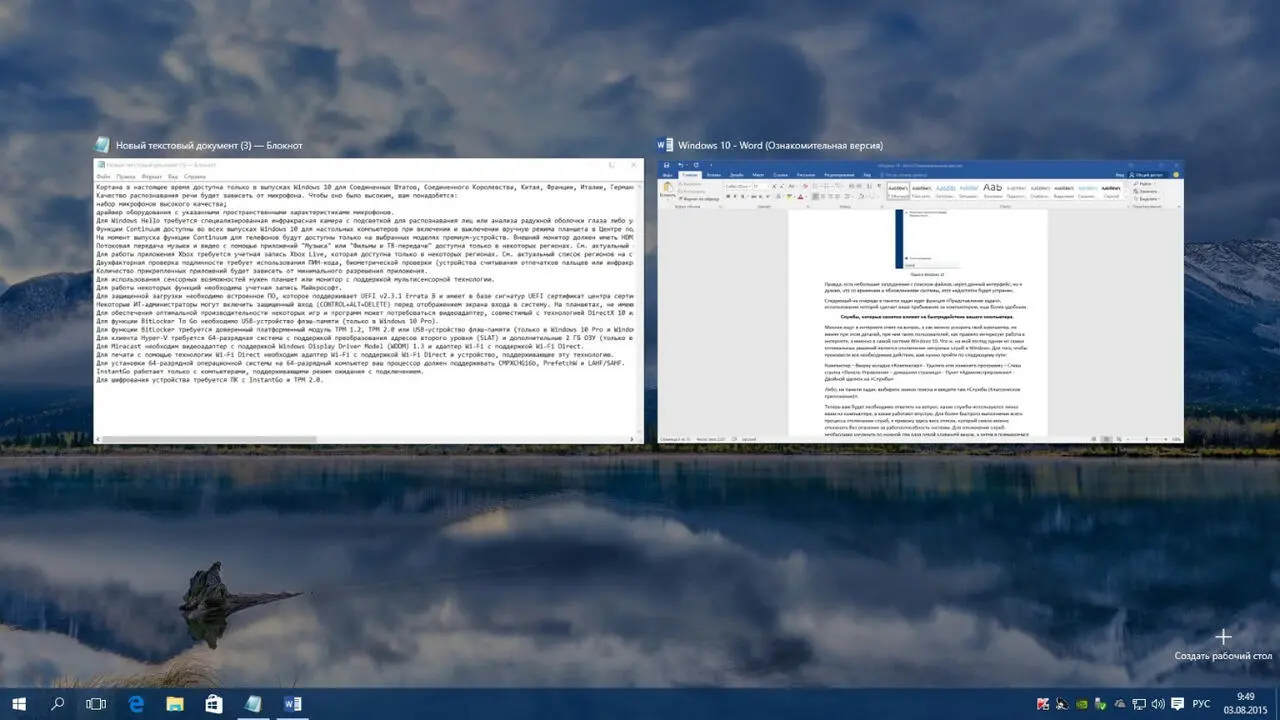
Task: Click the title 'Windows 10 - Word (Ознакомительная версия)'
Action: click(x=780, y=145)
